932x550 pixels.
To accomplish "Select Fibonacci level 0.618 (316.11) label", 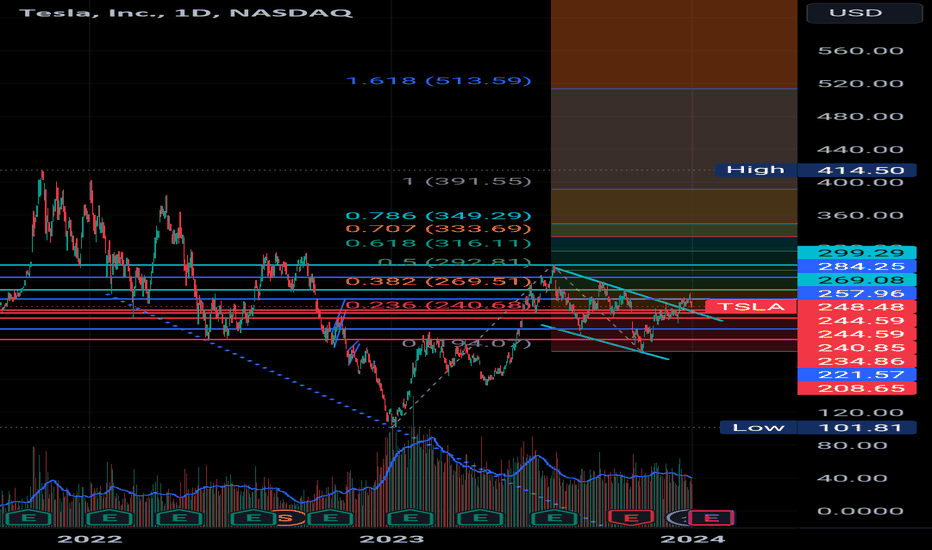I will (x=439, y=243).
